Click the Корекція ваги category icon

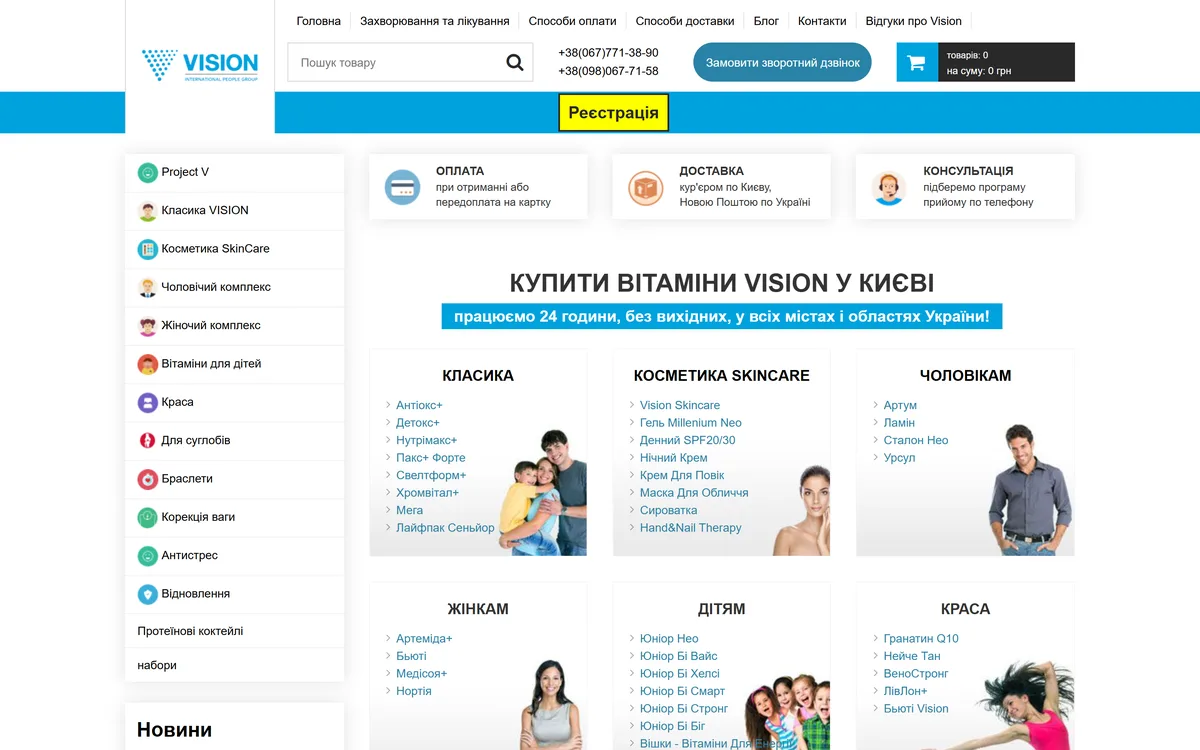click(x=148, y=517)
